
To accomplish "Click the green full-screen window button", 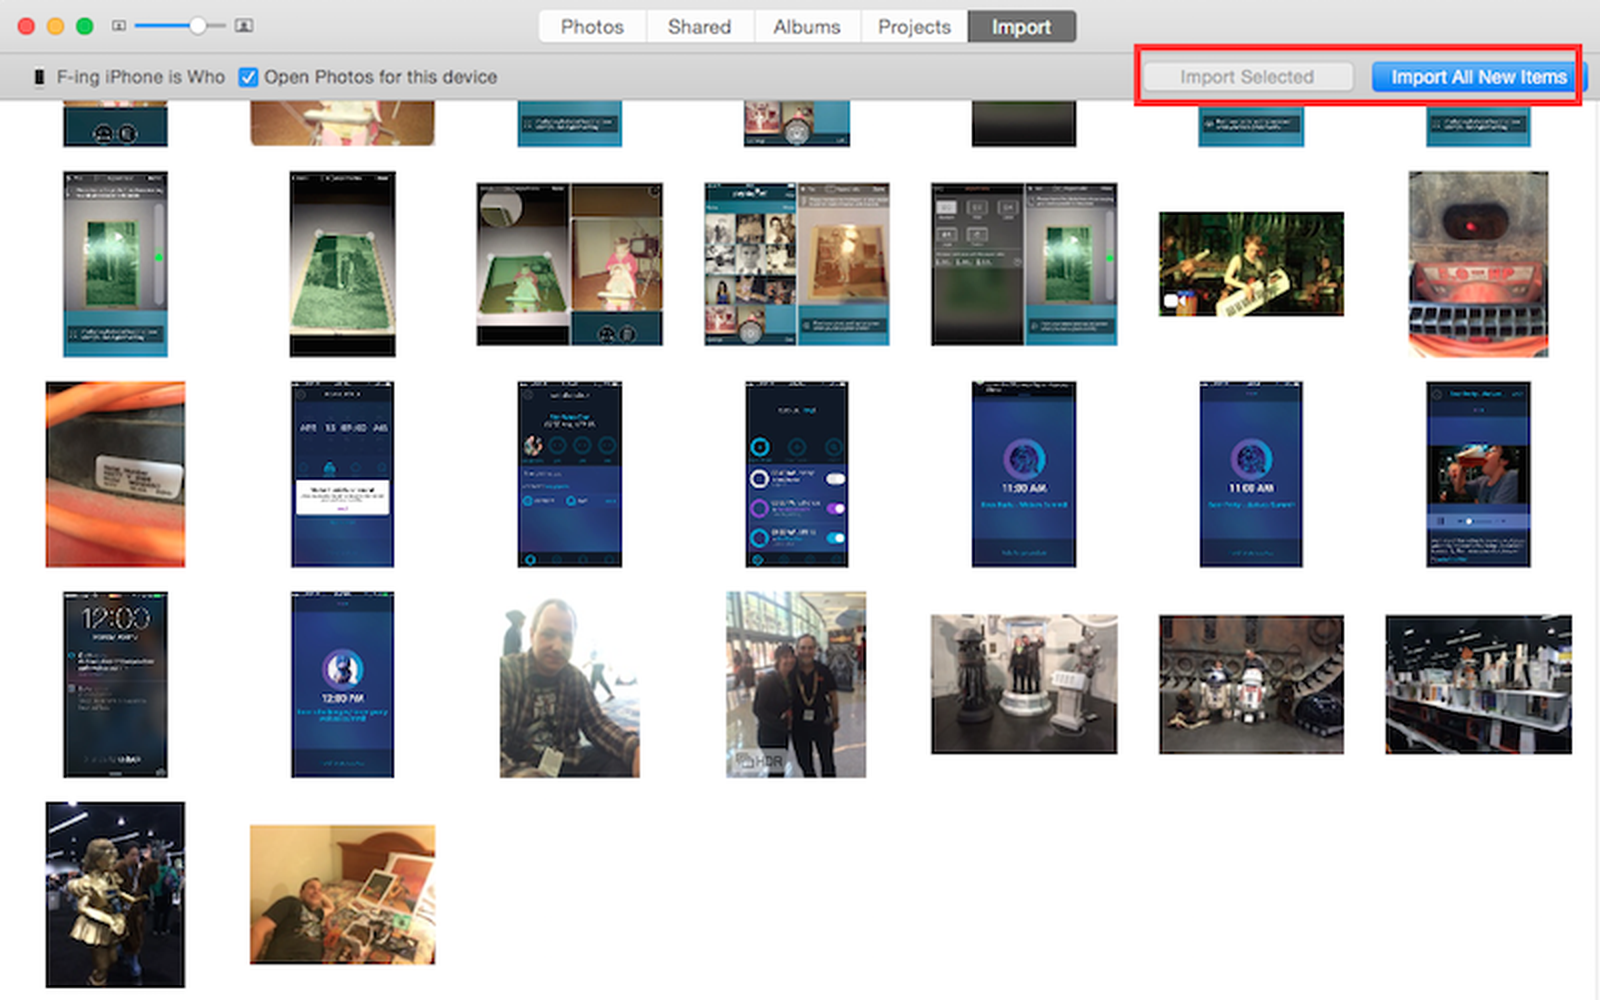I will click(x=85, y=26).
